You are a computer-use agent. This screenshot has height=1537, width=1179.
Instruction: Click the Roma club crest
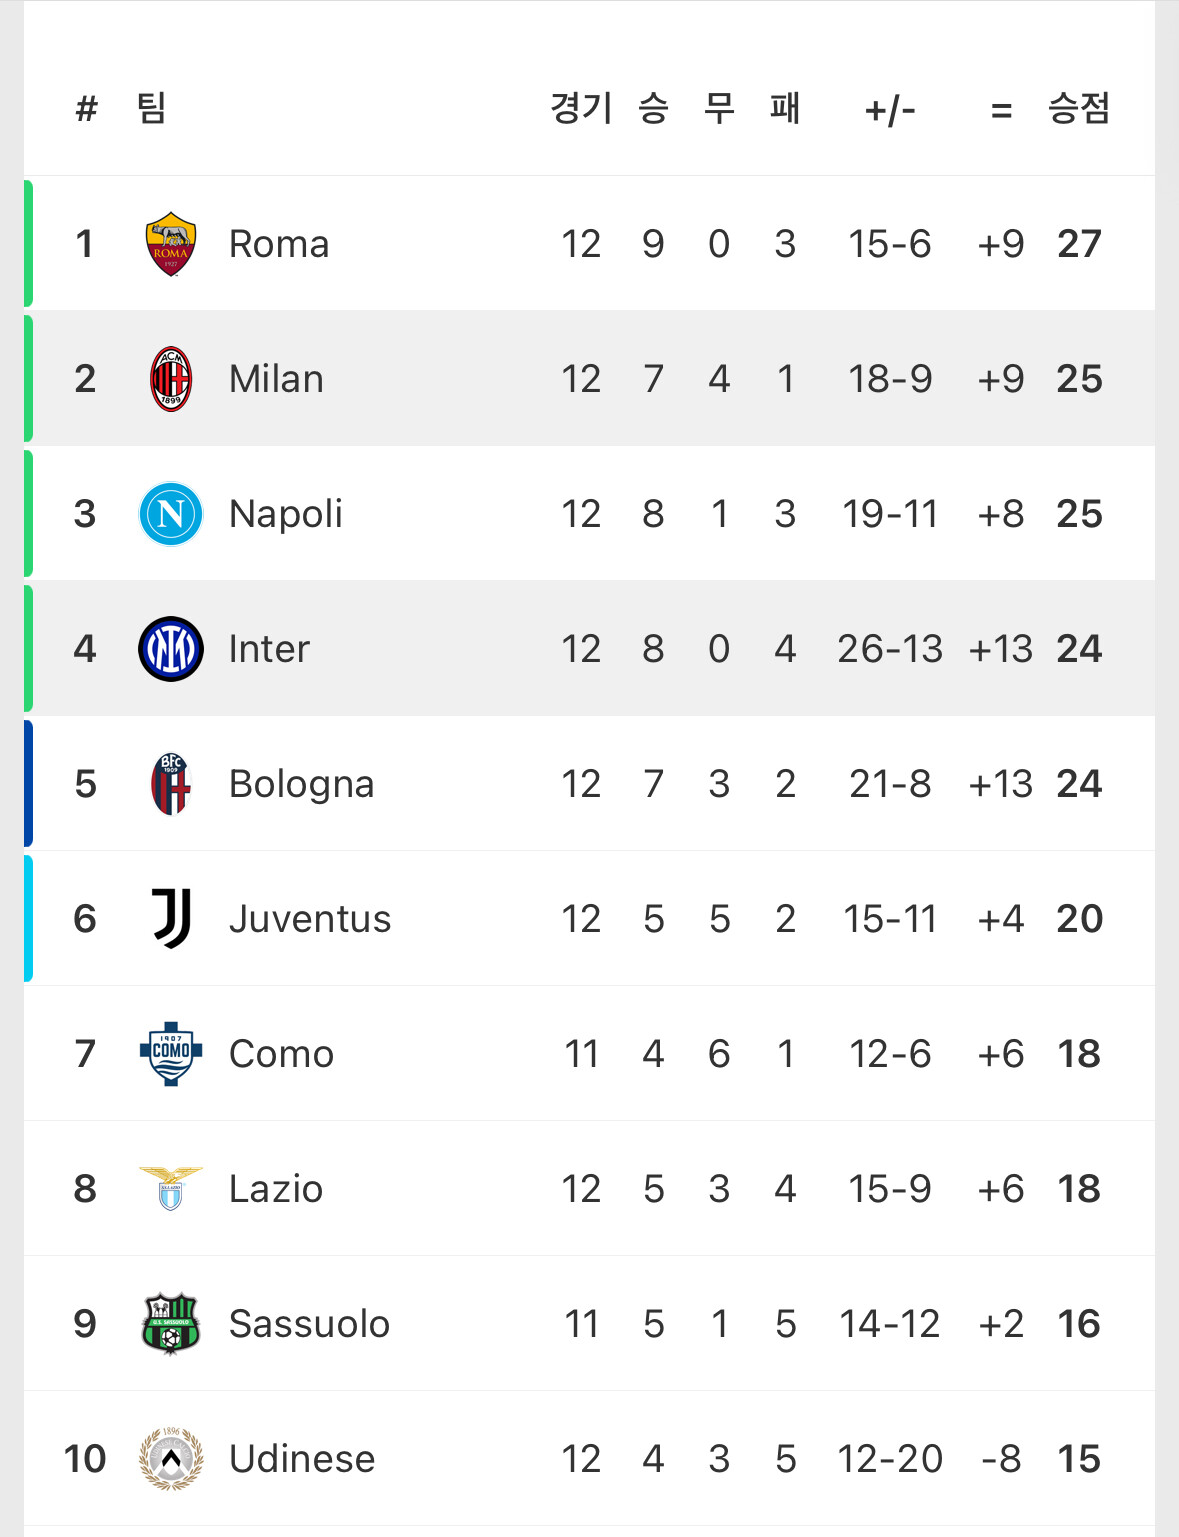click(x=171, y=244)
